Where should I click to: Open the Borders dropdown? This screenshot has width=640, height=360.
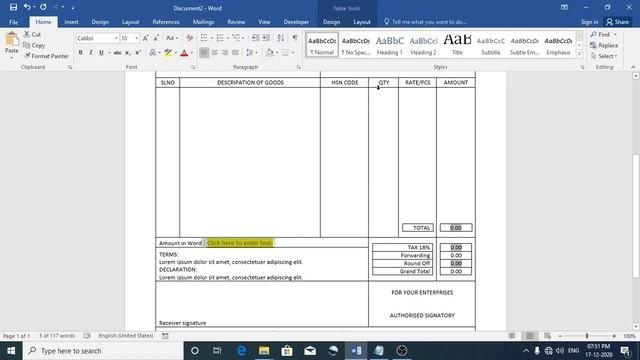(293, 53)
